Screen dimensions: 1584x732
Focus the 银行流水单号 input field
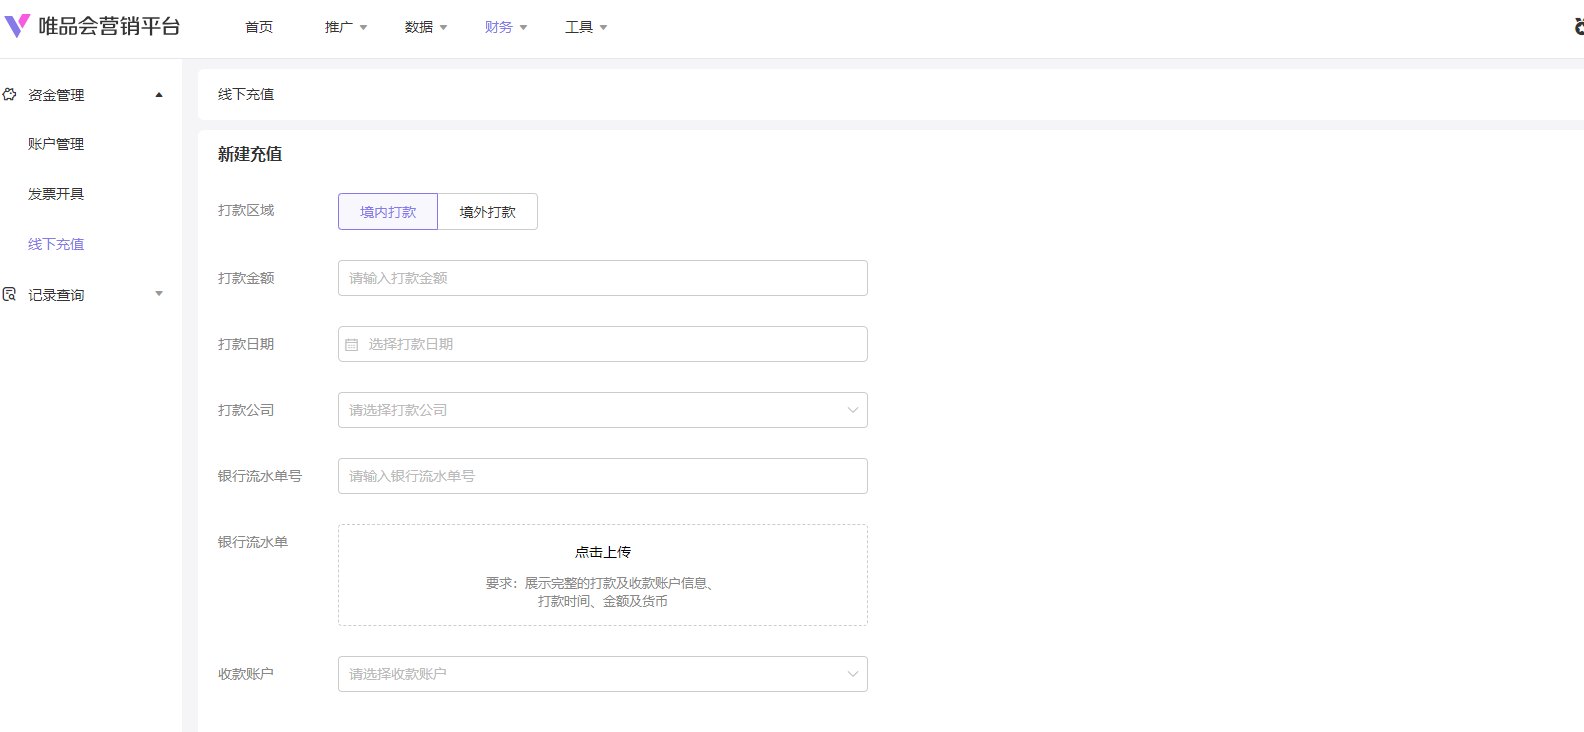click(602, 476)
